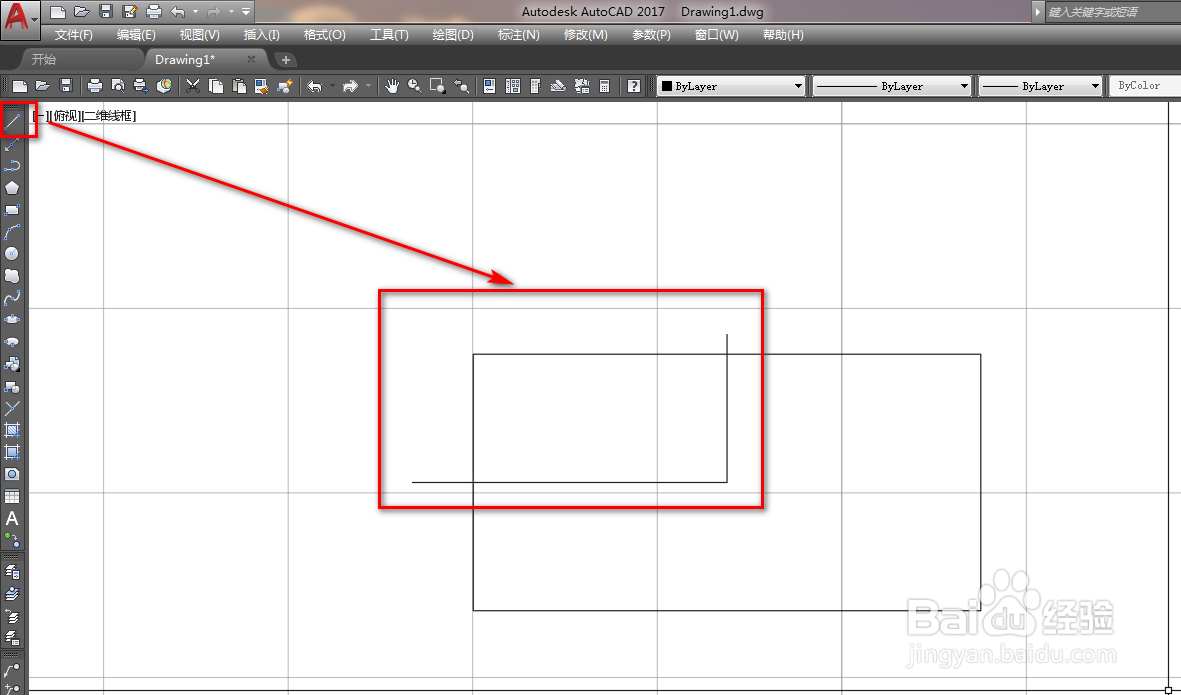Select the Polygon tool
This screenshot has height=695, width=1181.
click(x=12, y=187)
